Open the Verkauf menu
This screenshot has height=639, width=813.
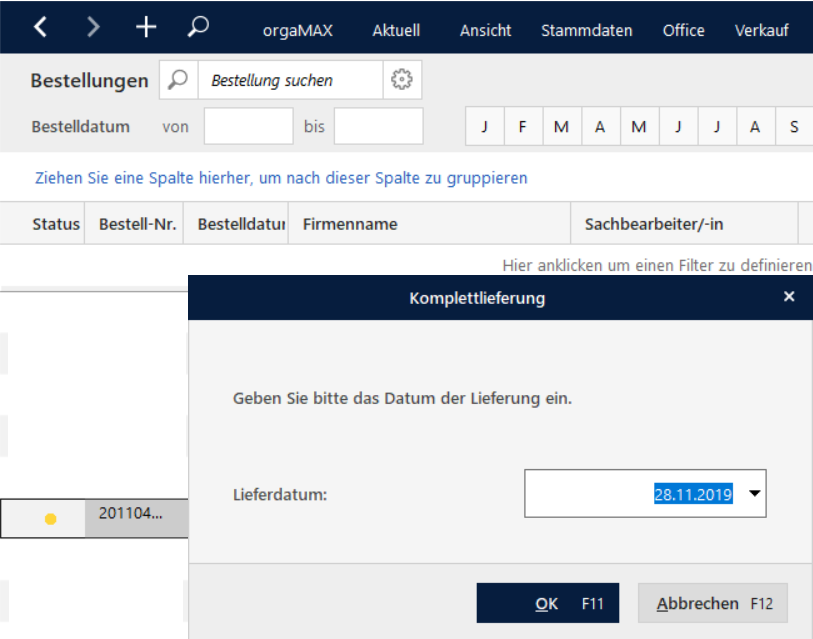[x=761, y=30]
